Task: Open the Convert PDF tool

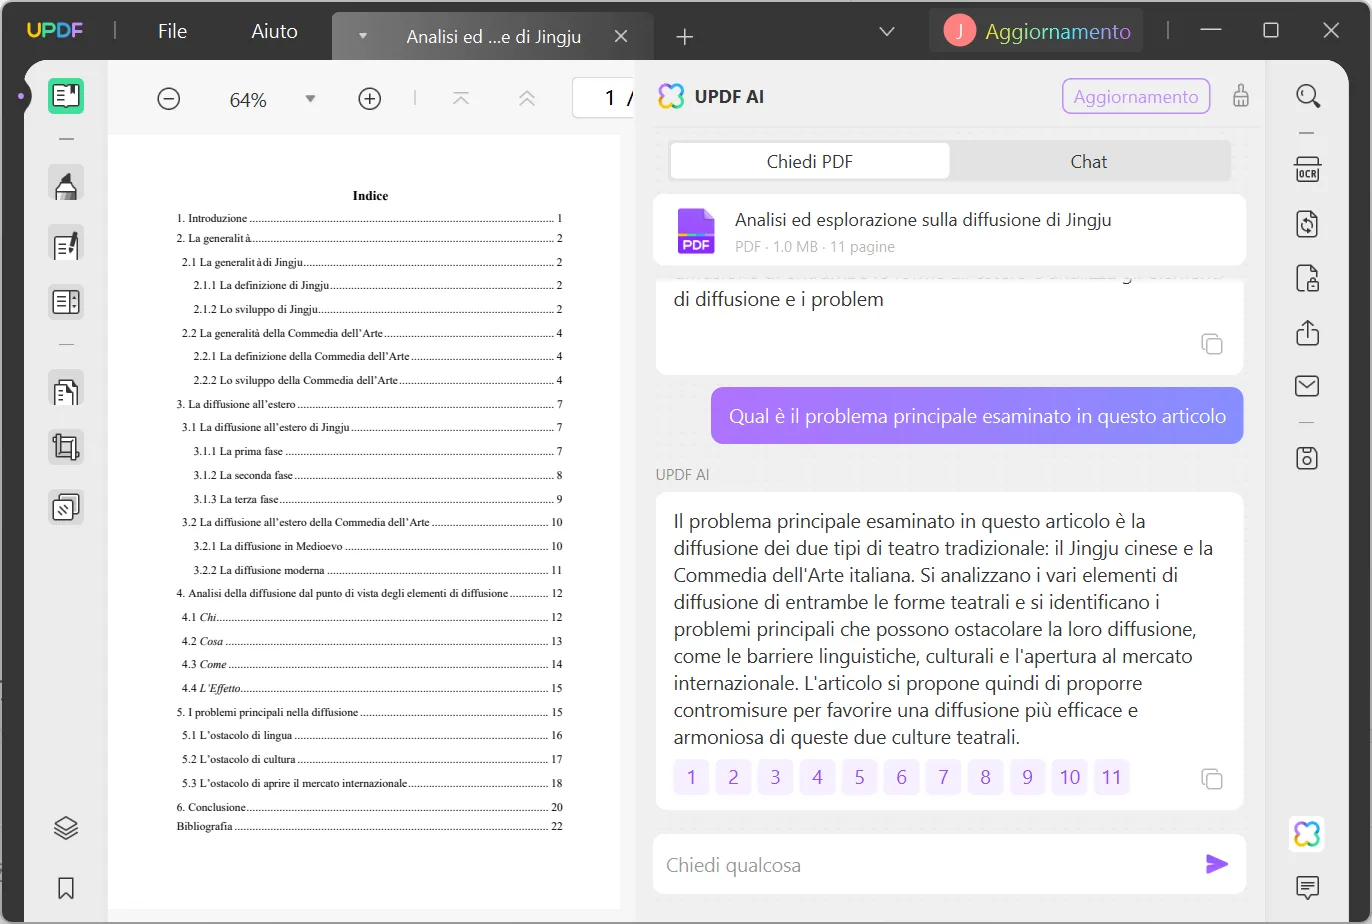Action: (x=1308, y=224)
